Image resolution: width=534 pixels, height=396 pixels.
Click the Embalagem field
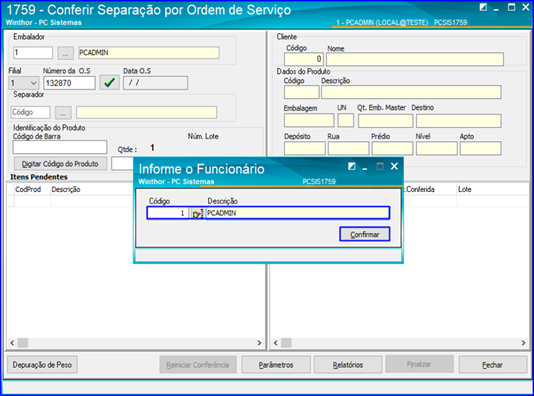[x=309, y=121]
